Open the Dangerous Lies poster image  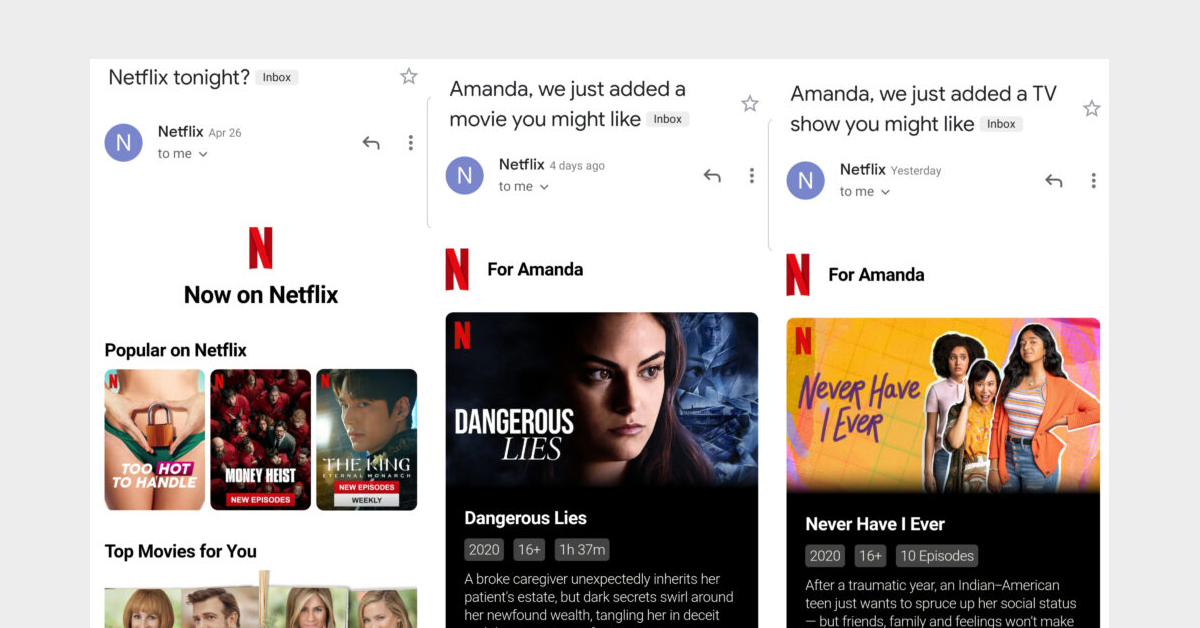click(602, 399)
